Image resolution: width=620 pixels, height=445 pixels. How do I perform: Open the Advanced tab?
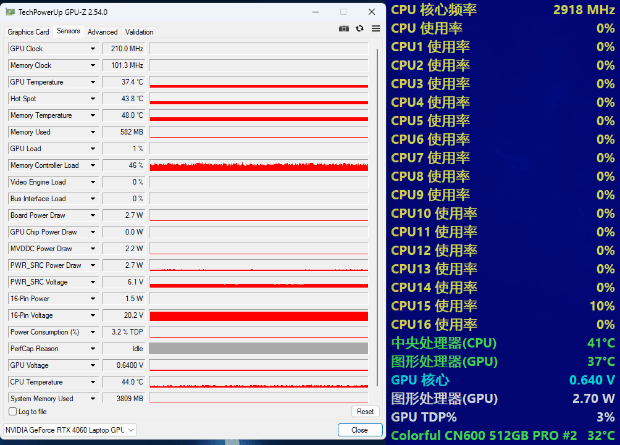point(102,32)
